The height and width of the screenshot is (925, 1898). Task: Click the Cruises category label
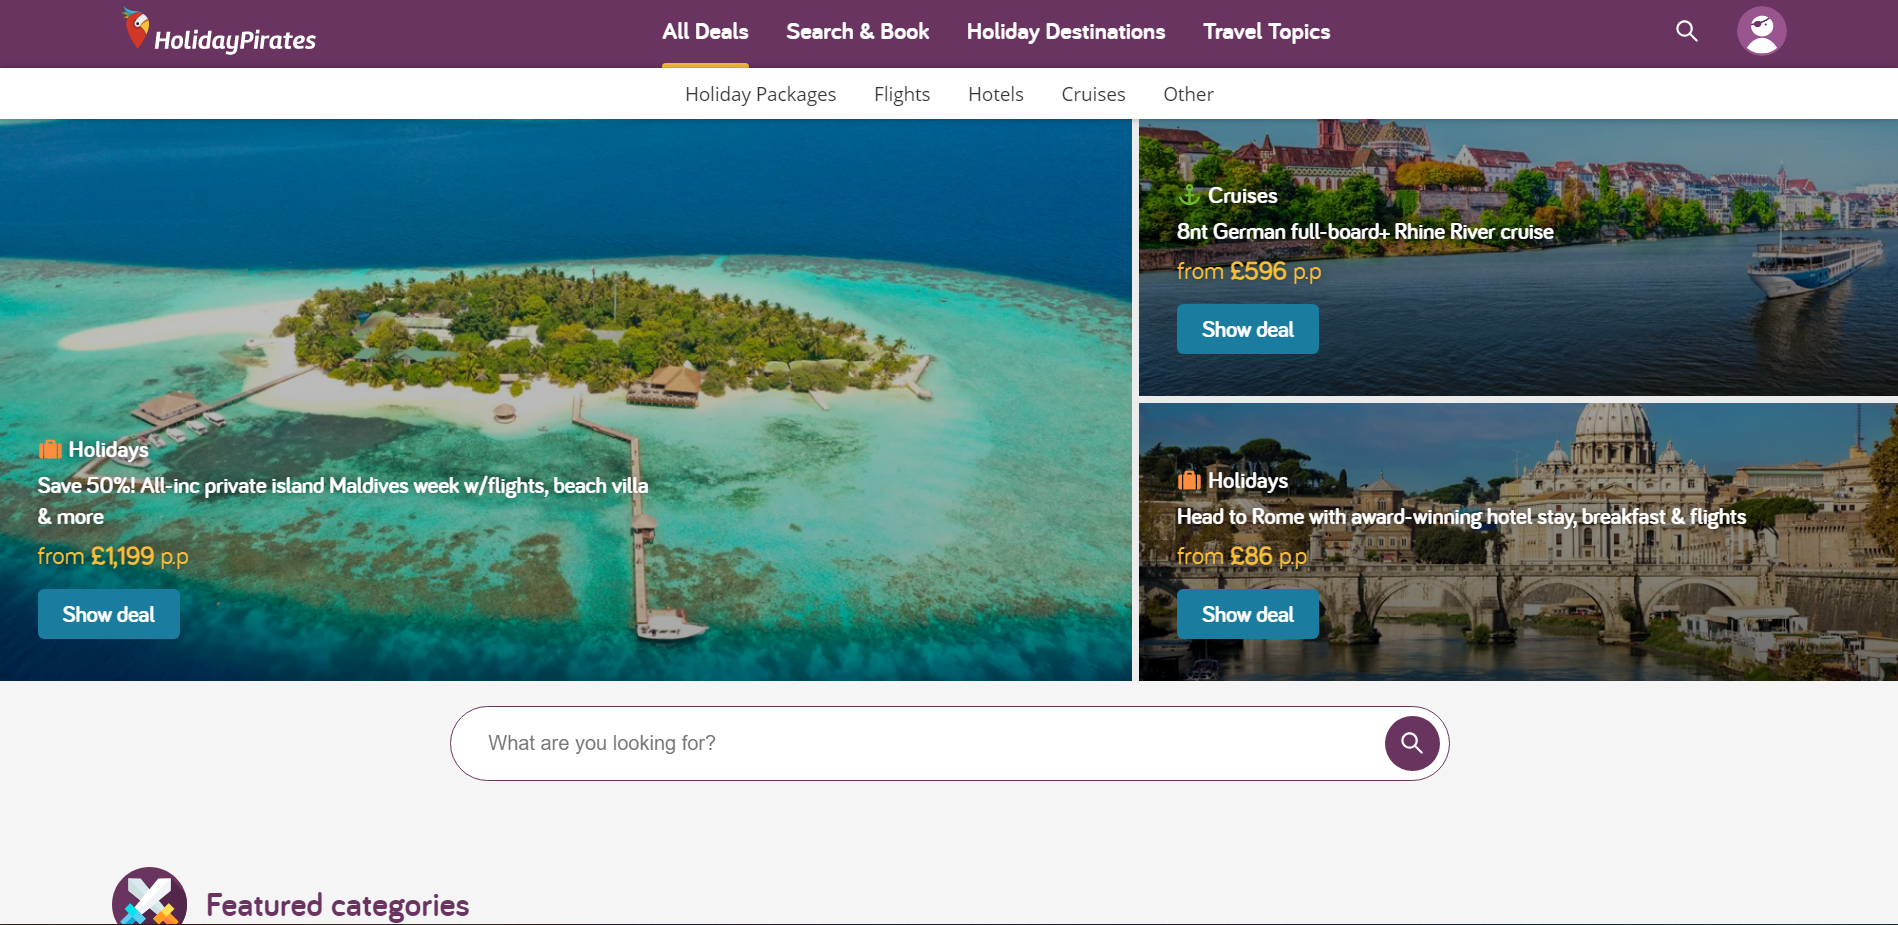click(1242, 196)
